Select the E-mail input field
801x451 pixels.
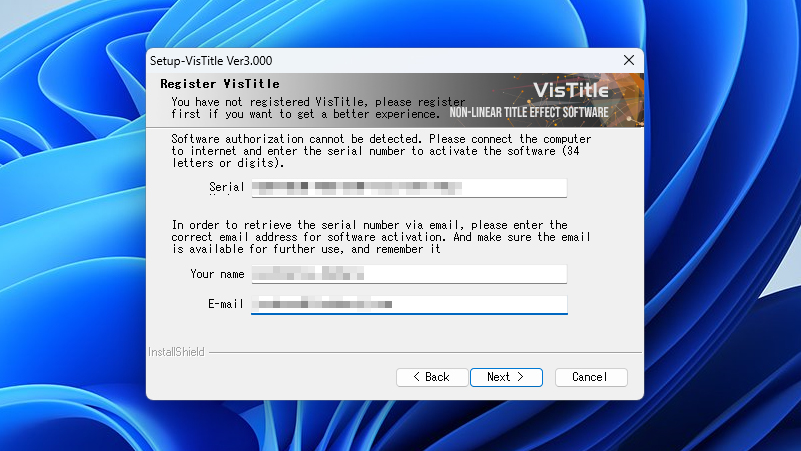pos(409,304)
